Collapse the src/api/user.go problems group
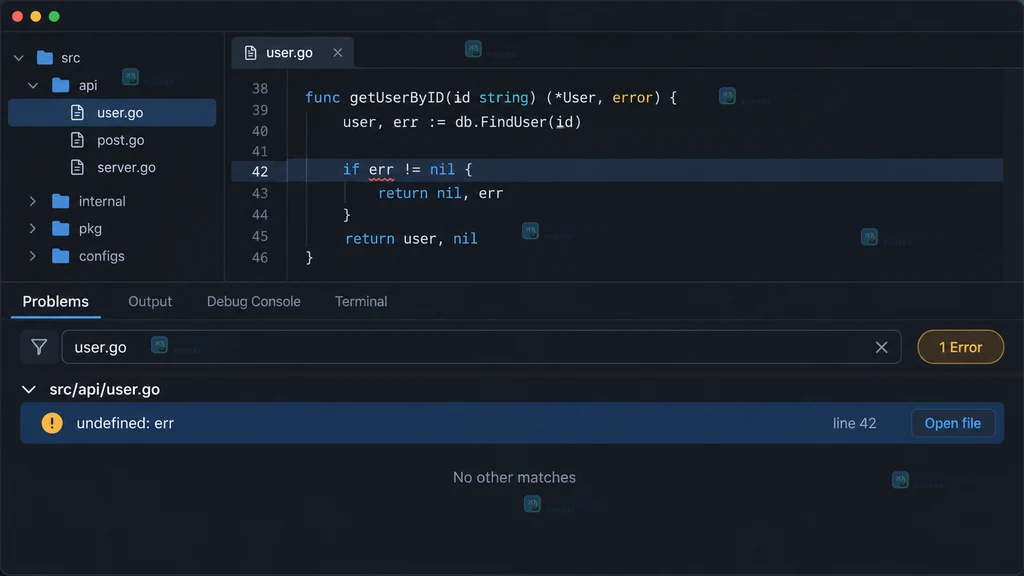The image size is (1024, 576). tap(29, 390)
